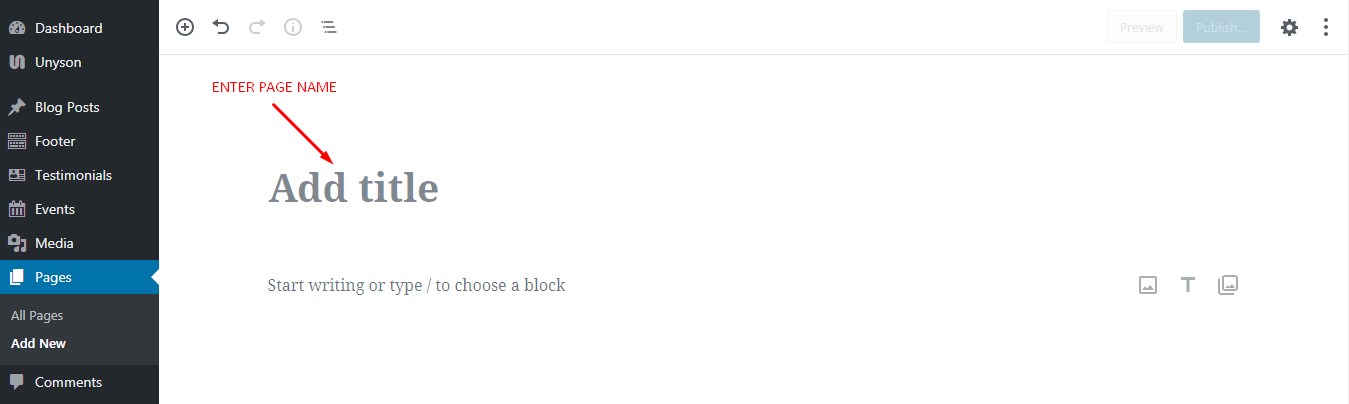Viewport: 1349px width, 404px height.
Task: Insert an Image block from the shortcut icon
Action: pyautogui.click(x=1148, y=285)
